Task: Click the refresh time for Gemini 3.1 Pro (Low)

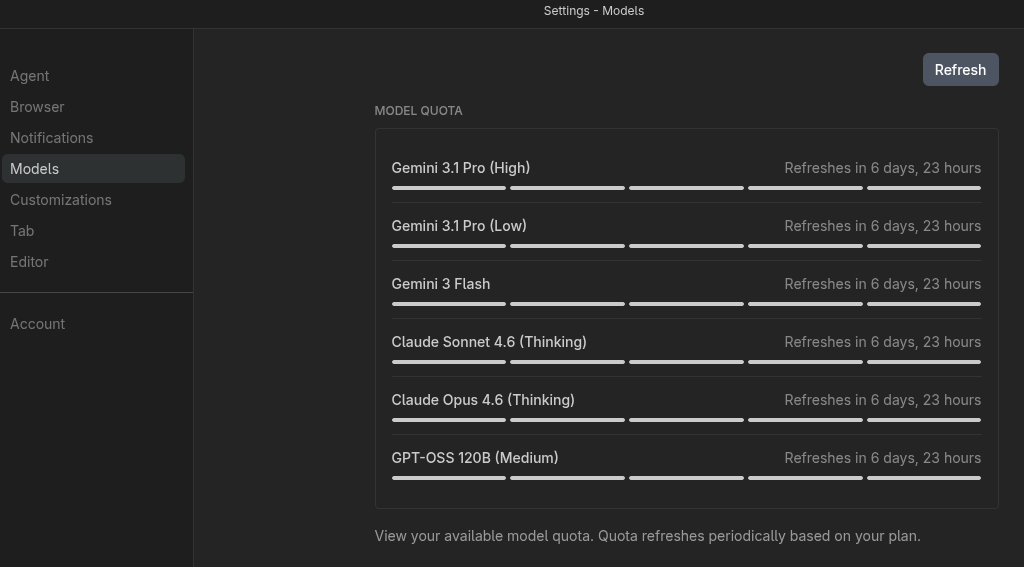Action: tap(882, 226)
